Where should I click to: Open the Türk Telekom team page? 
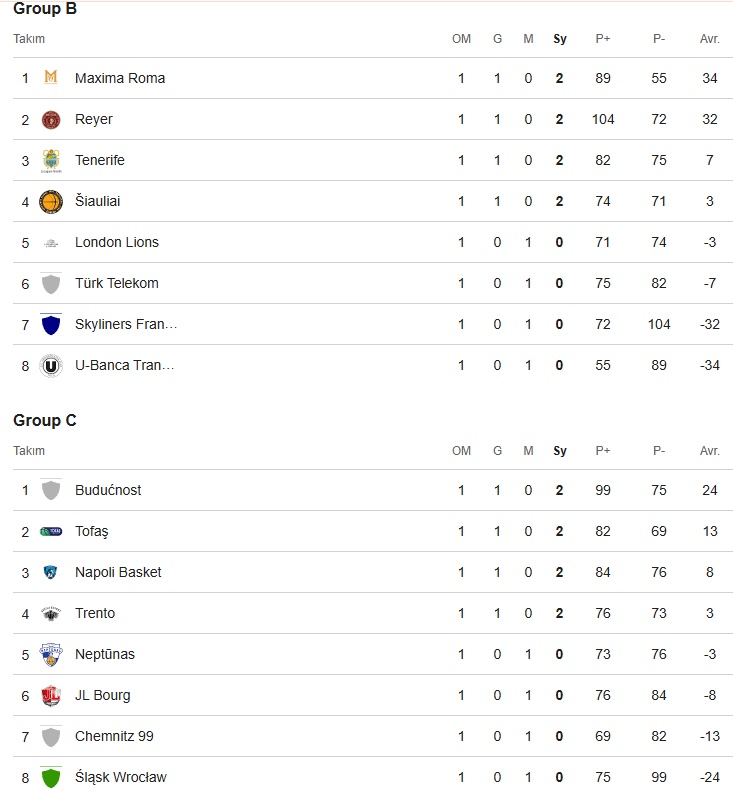117,283
